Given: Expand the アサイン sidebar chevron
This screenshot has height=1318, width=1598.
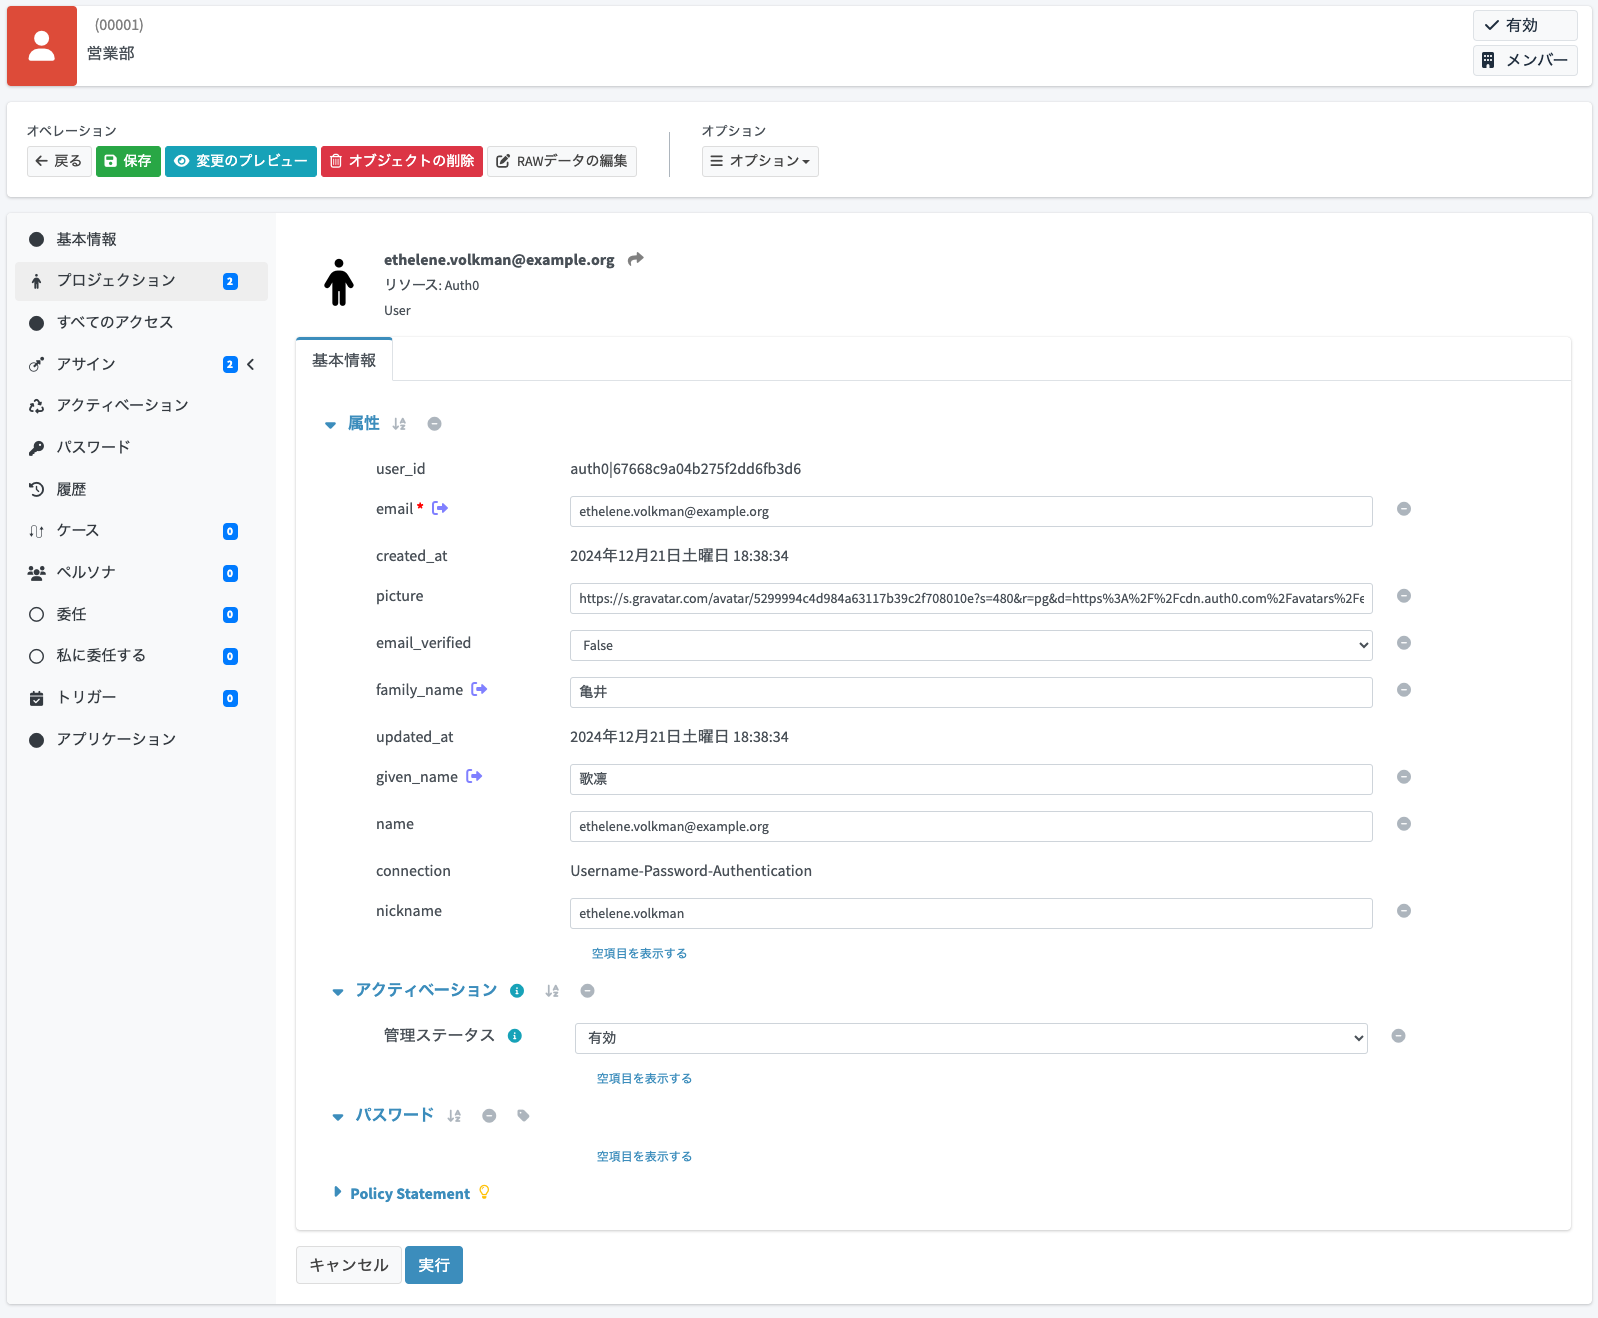Looking at the screenshot, I should [251, 364].
